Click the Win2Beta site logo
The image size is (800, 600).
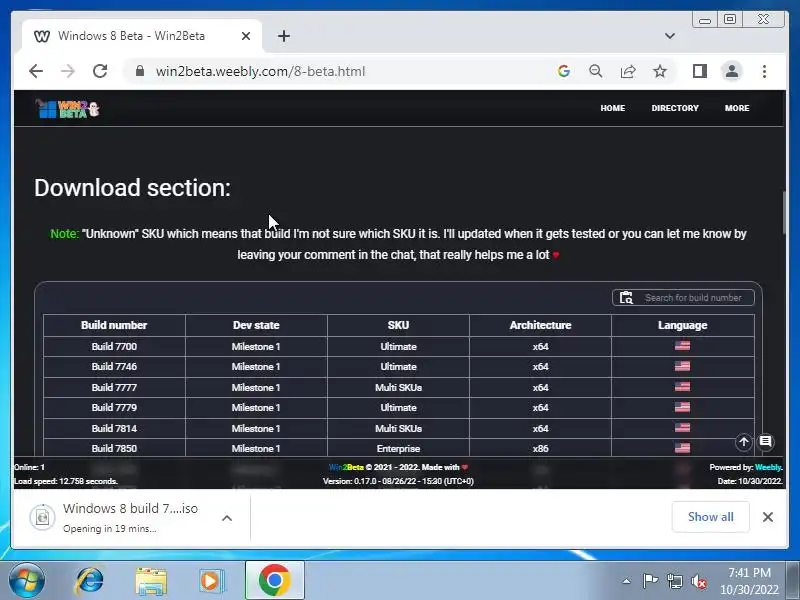click(67, 108)
